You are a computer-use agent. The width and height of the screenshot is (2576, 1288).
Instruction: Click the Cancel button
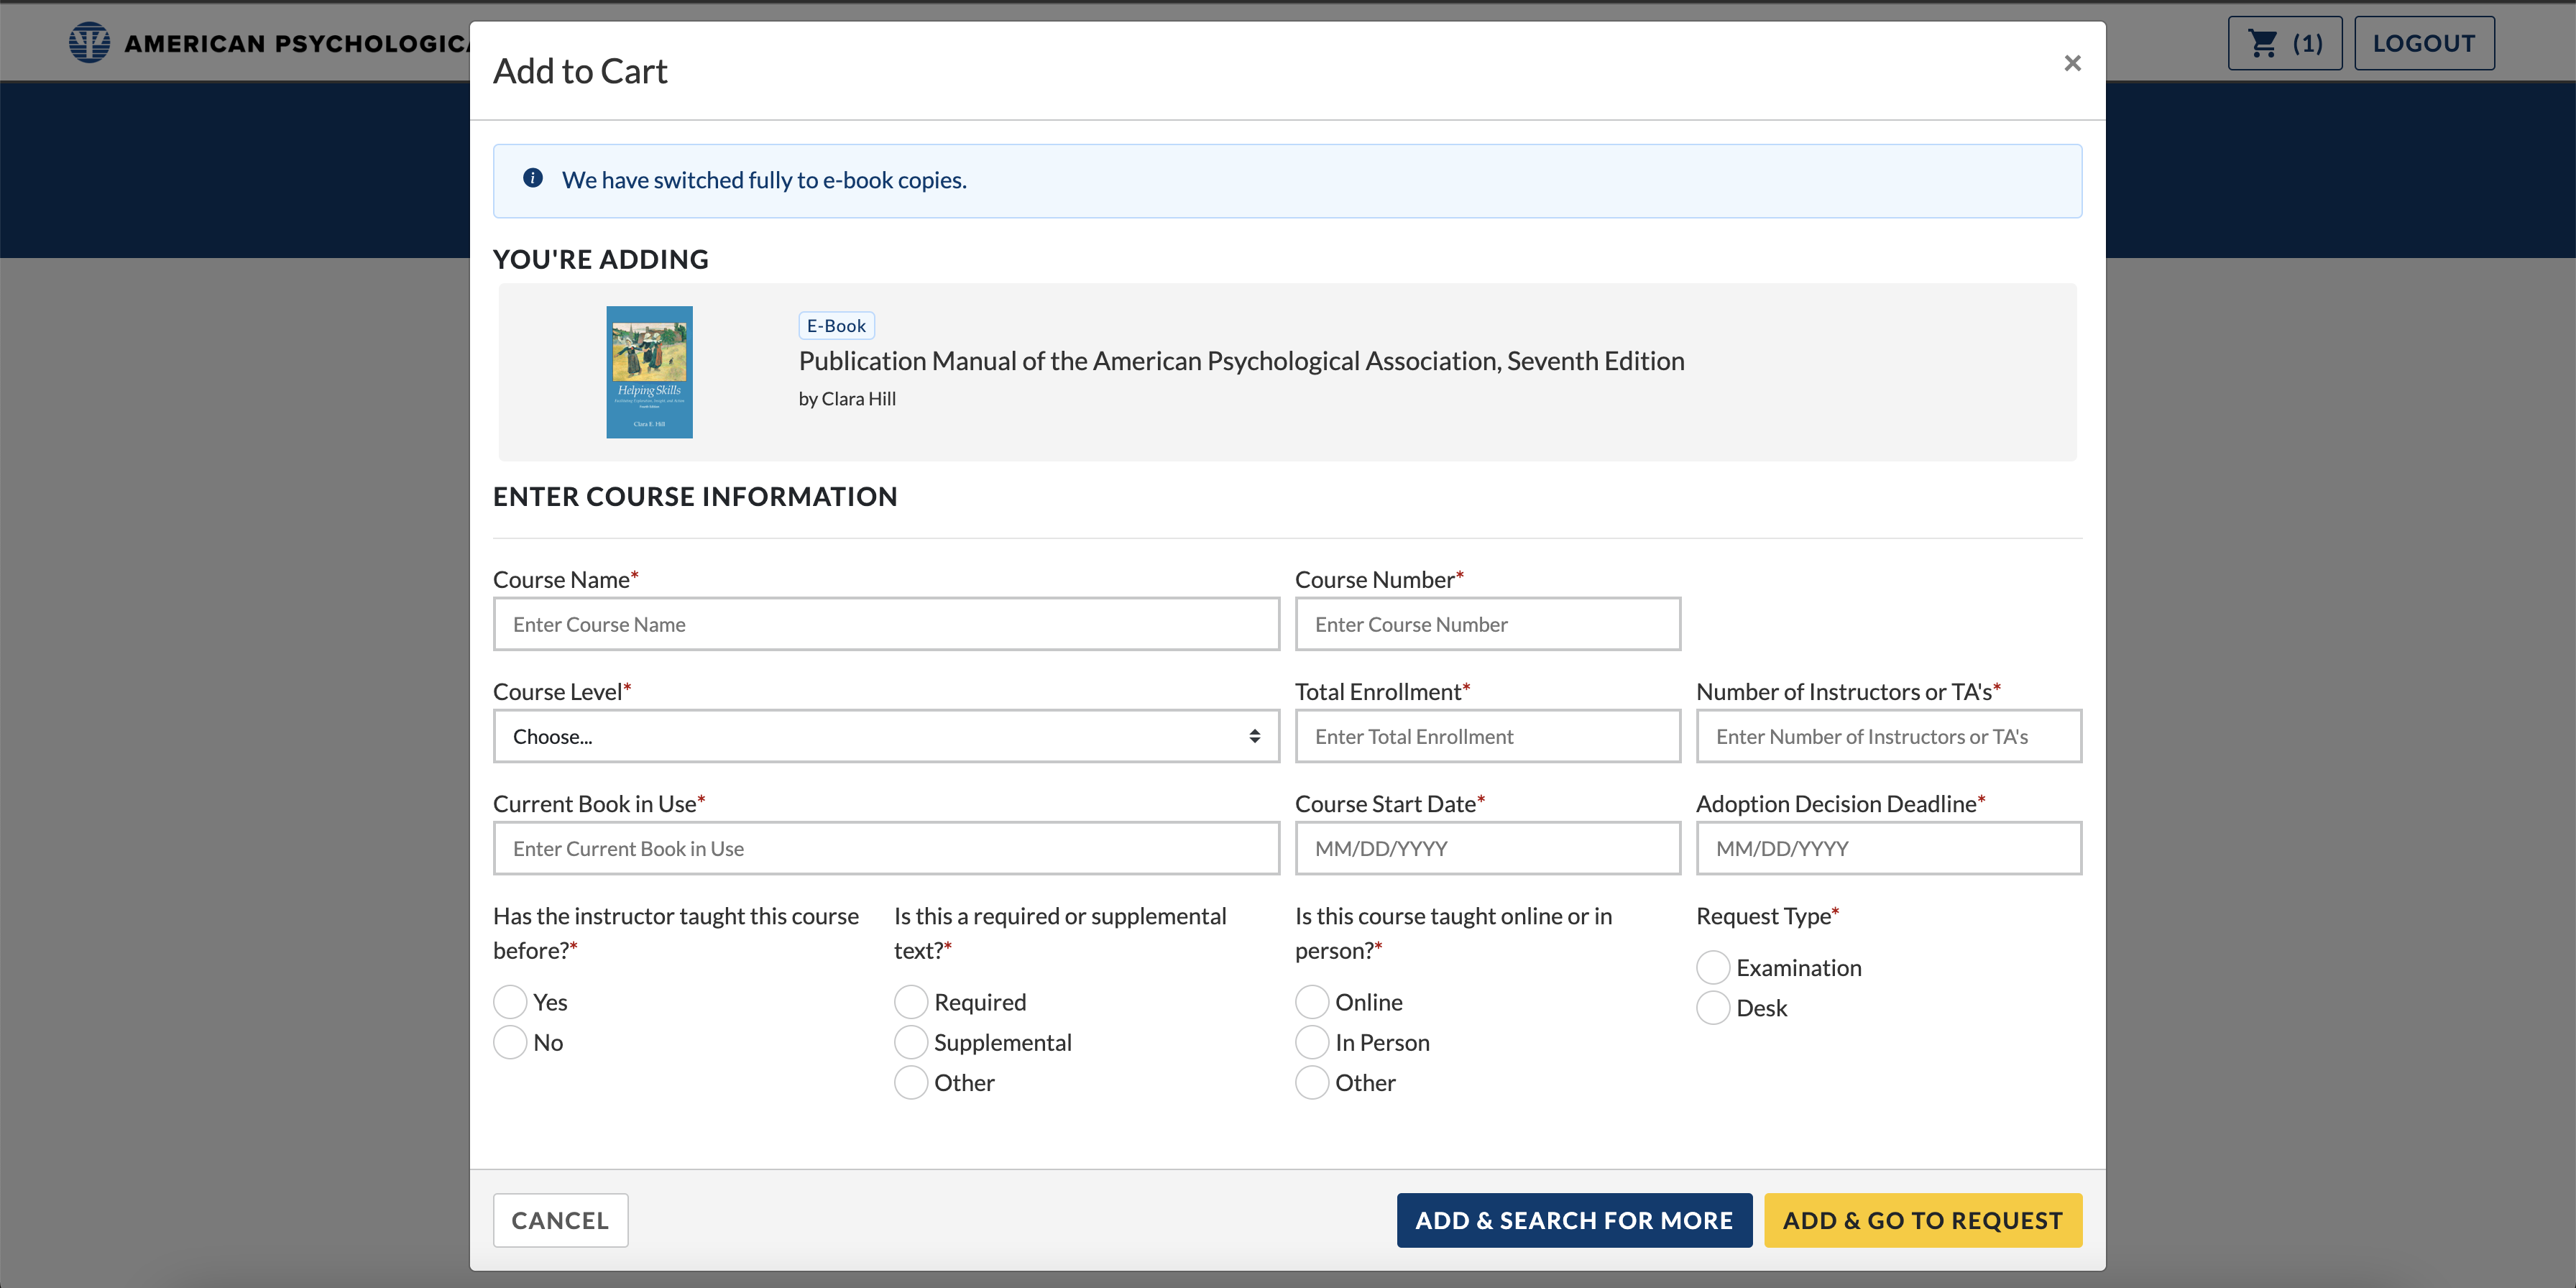click(560, 1220)
